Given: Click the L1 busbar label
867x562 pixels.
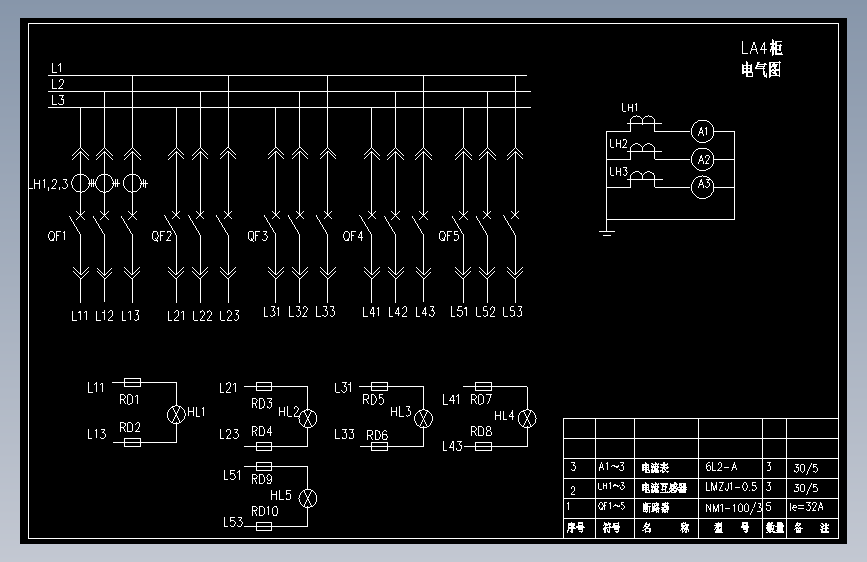Looking at the screenshot, I should [x=57, y=68].
